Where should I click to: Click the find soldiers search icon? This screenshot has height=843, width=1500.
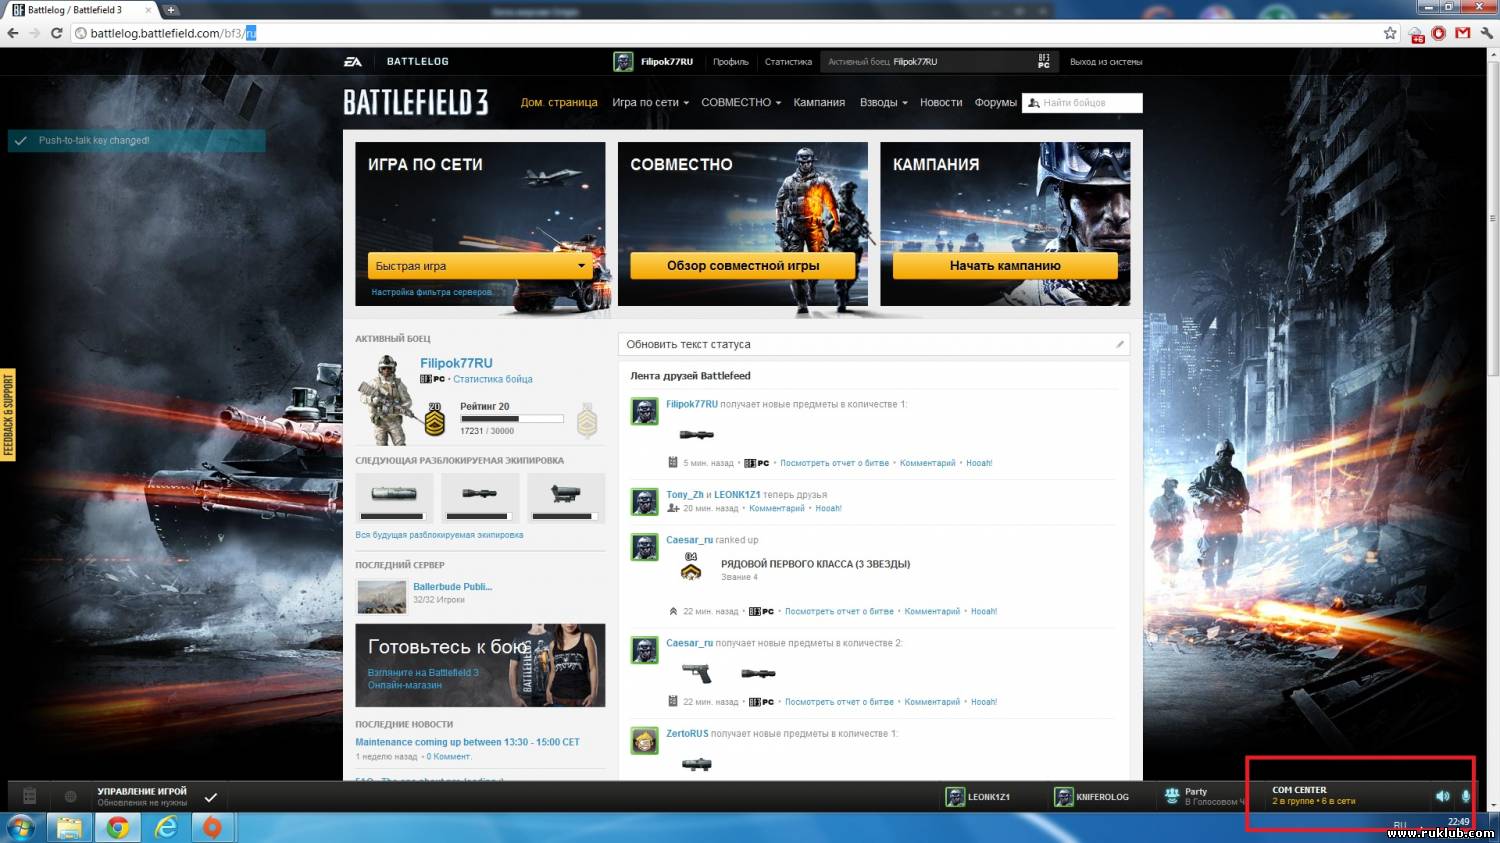coord(1034,103)
